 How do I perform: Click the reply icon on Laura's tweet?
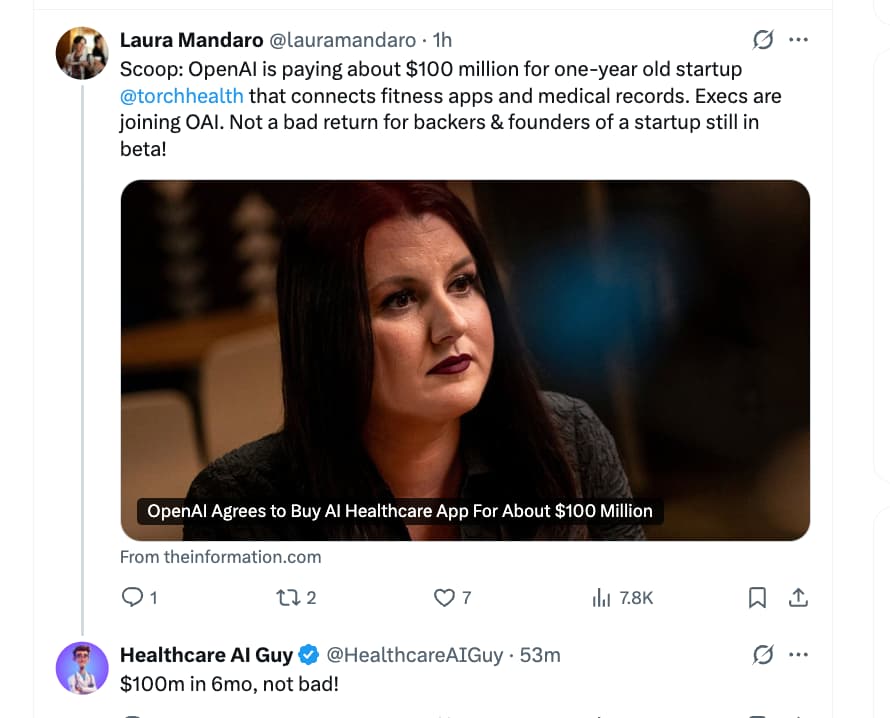(x=132, y=597)
